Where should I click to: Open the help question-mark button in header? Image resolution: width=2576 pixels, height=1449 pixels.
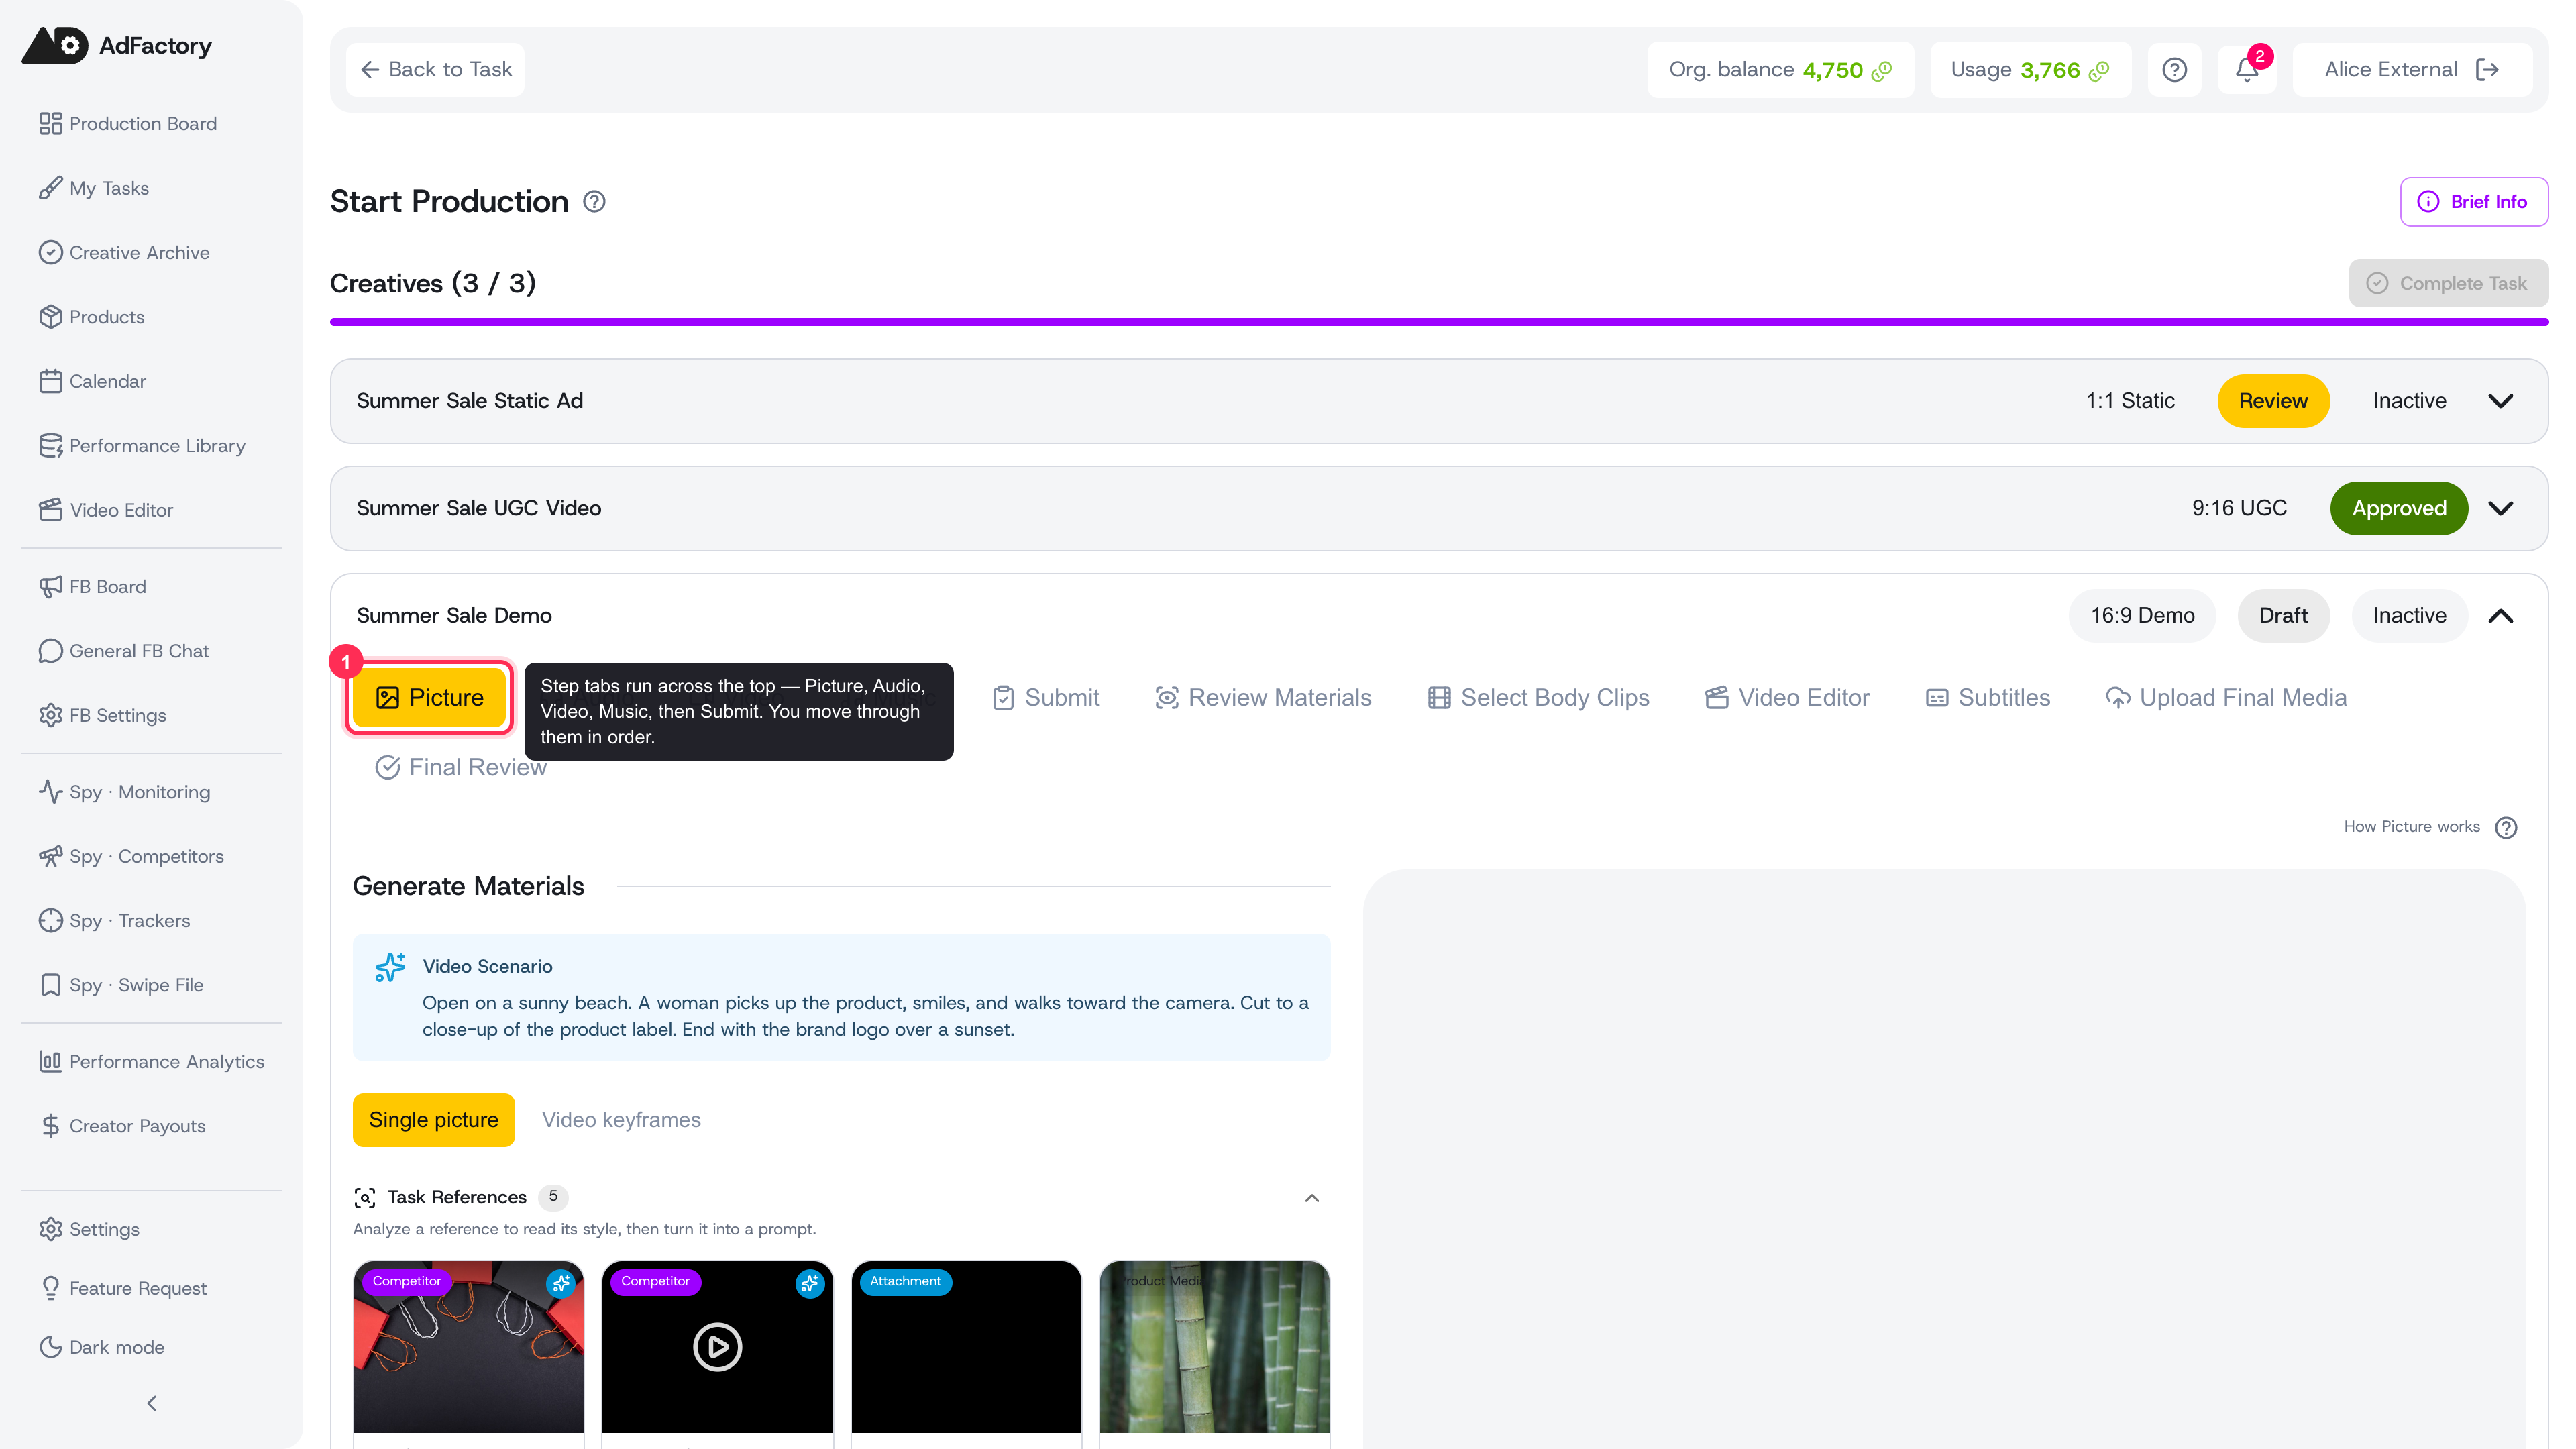[x=2174, y=69]
